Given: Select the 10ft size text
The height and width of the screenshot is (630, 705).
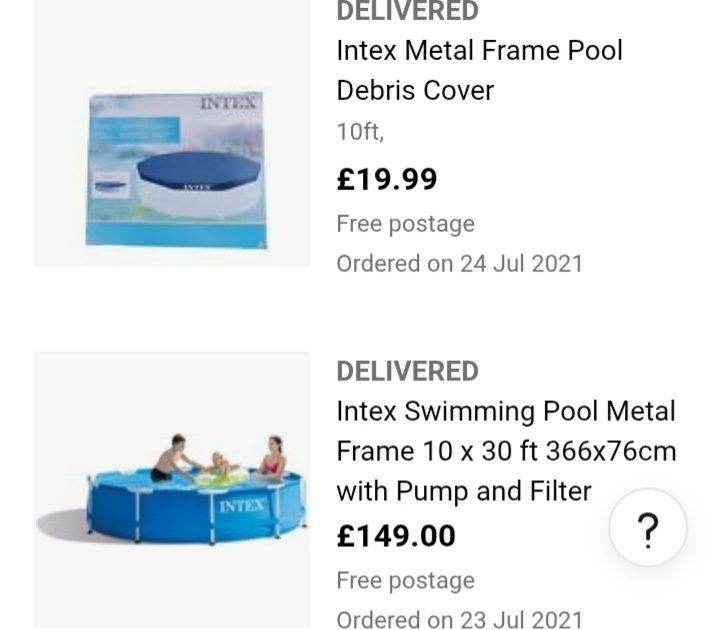Looking at the screenshot, I should pos(360,133).
